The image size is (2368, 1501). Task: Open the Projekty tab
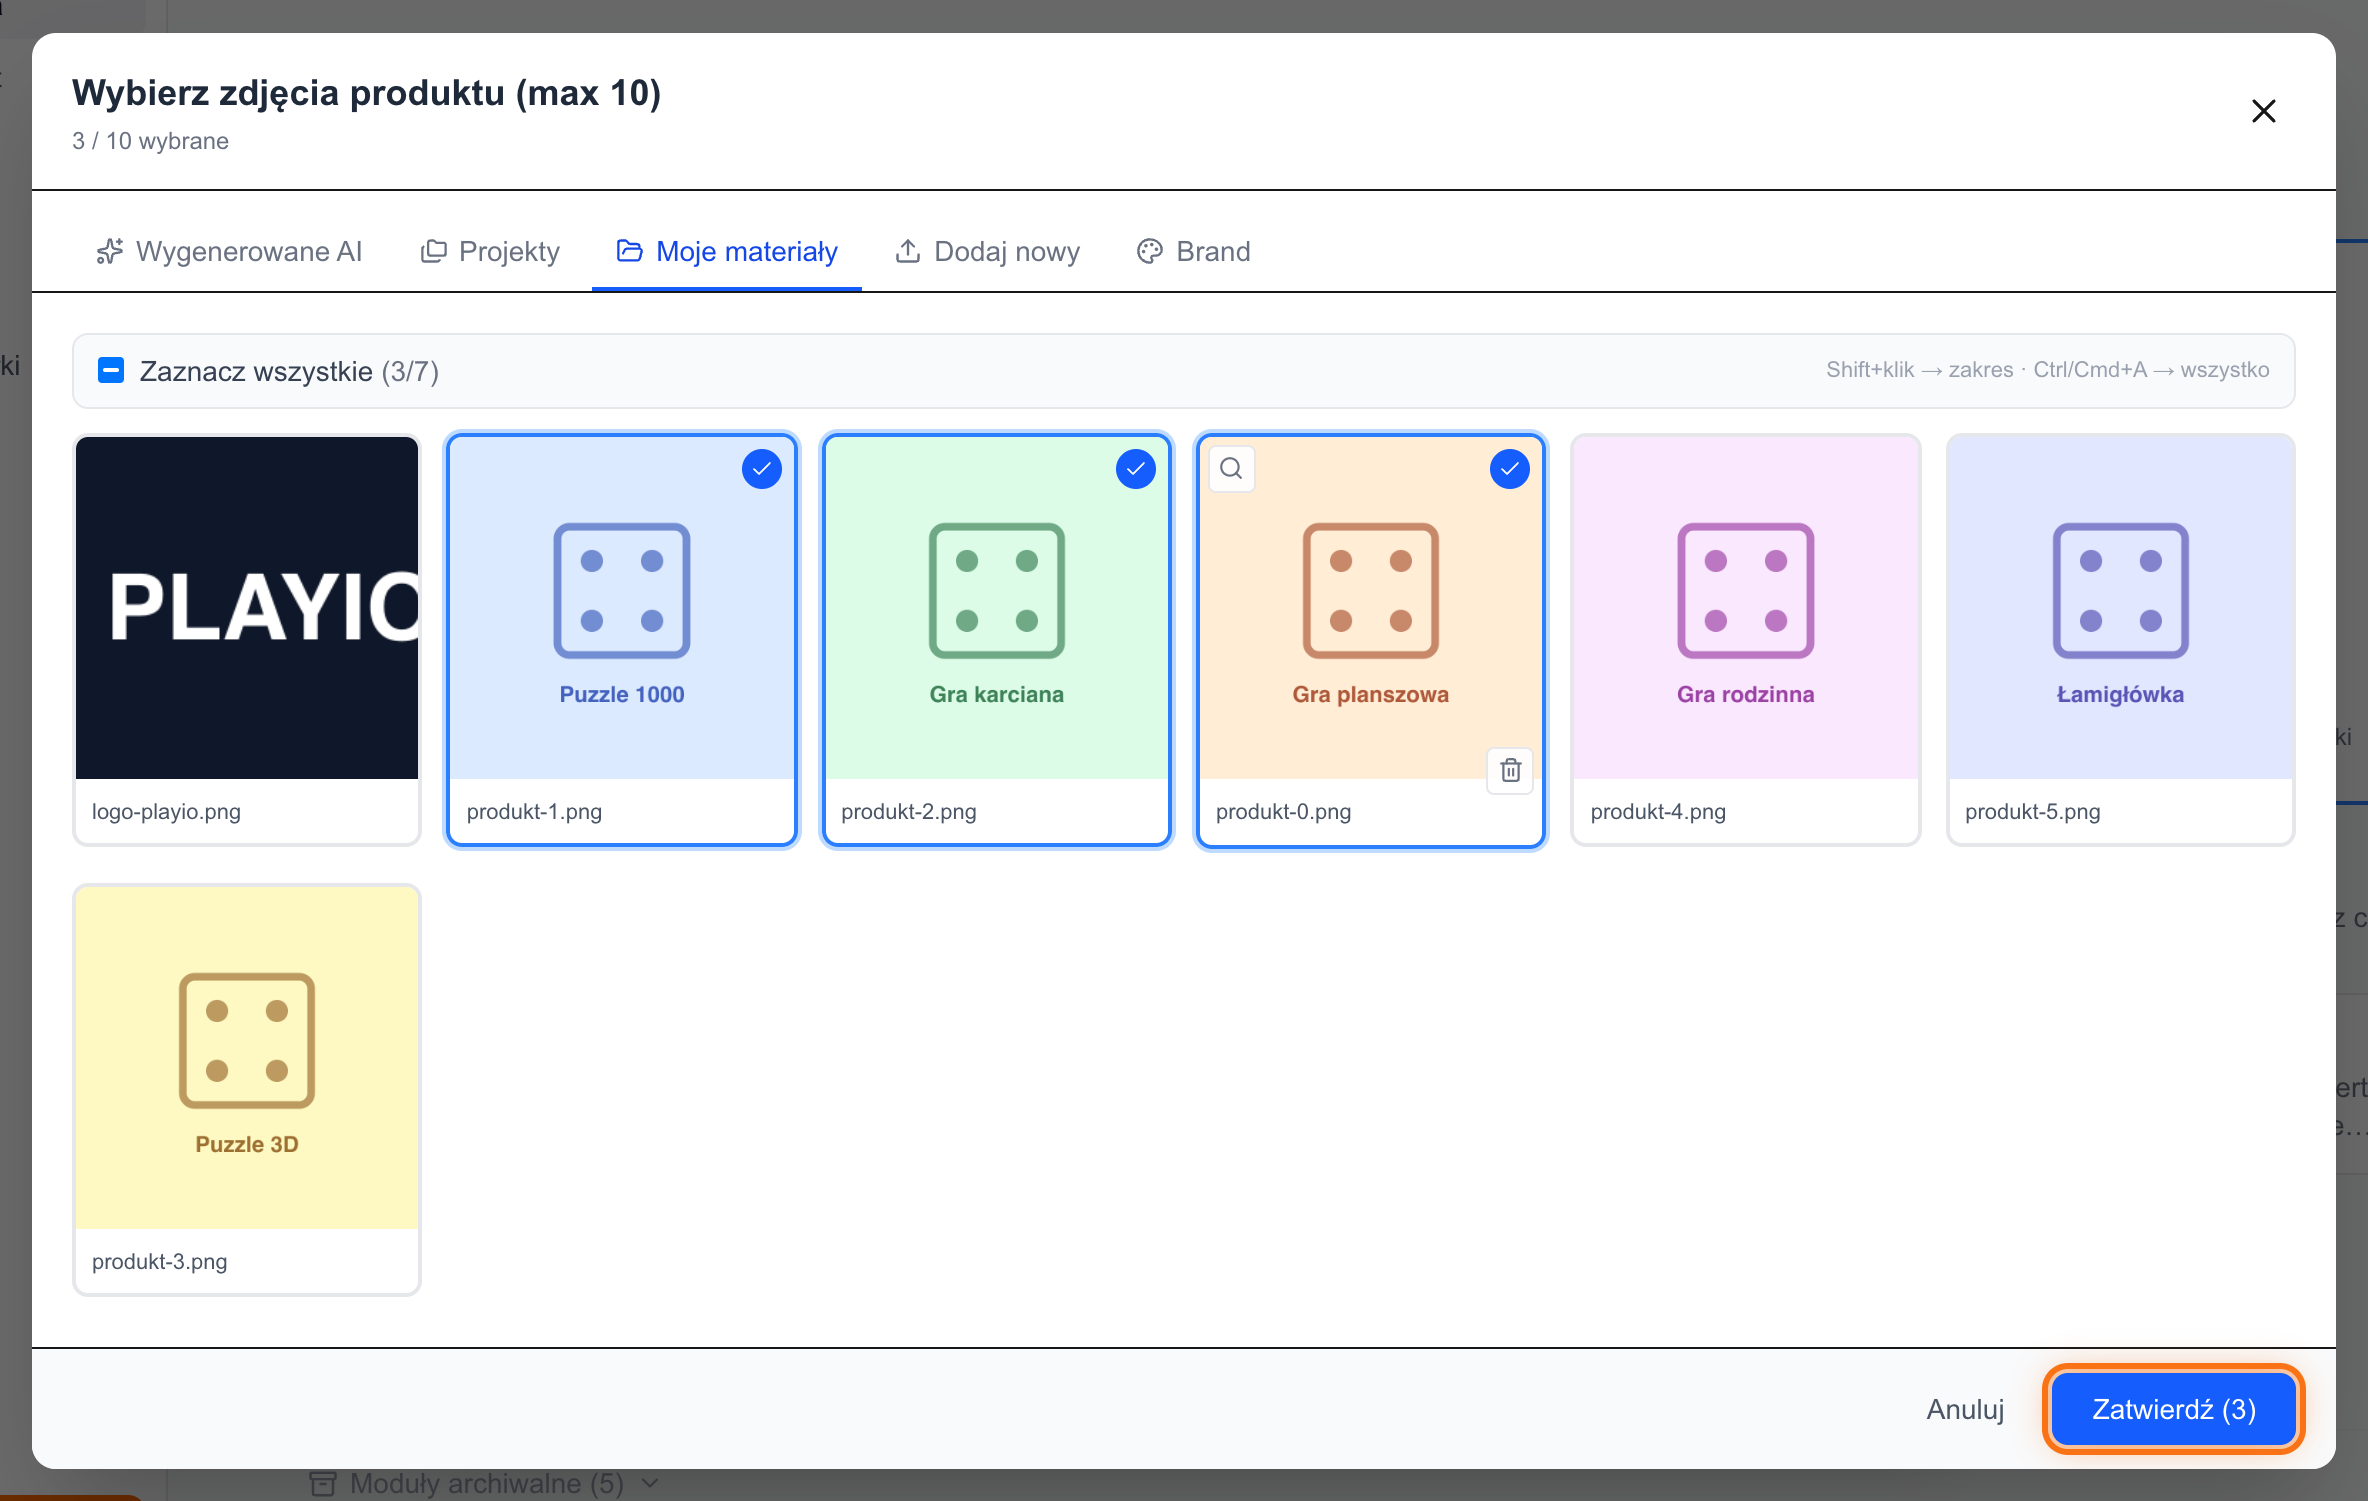pyautogui.click(x=490, y=251)
